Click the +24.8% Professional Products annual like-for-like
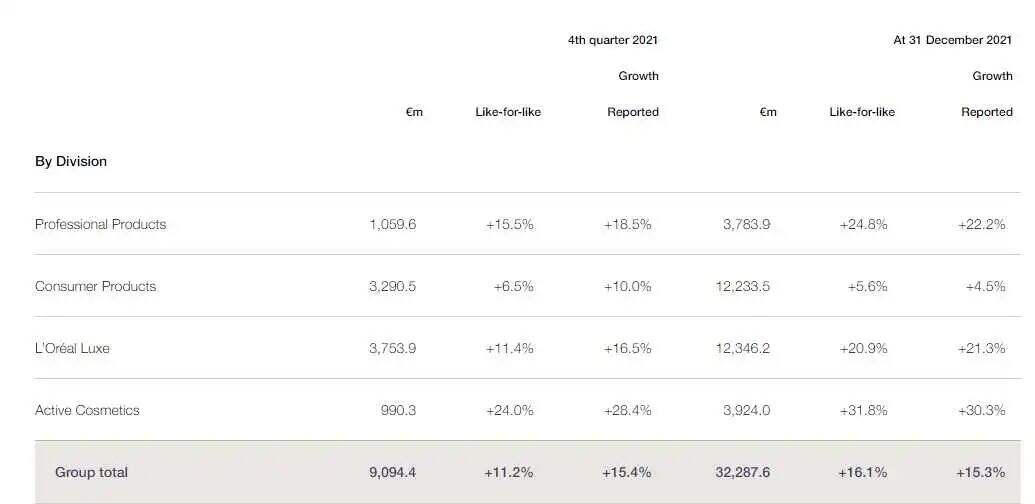This screenshot has height=504, width=1035. click(x=863, y=224)
